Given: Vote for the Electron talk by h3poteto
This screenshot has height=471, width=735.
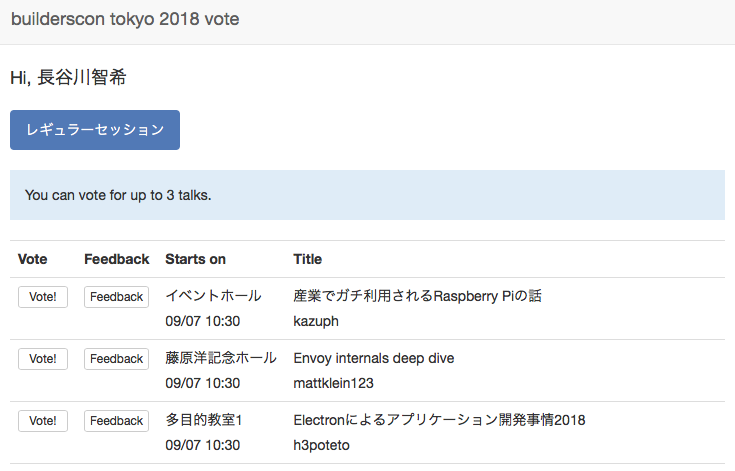Looking at the screenshot, I should click(43, 421).
